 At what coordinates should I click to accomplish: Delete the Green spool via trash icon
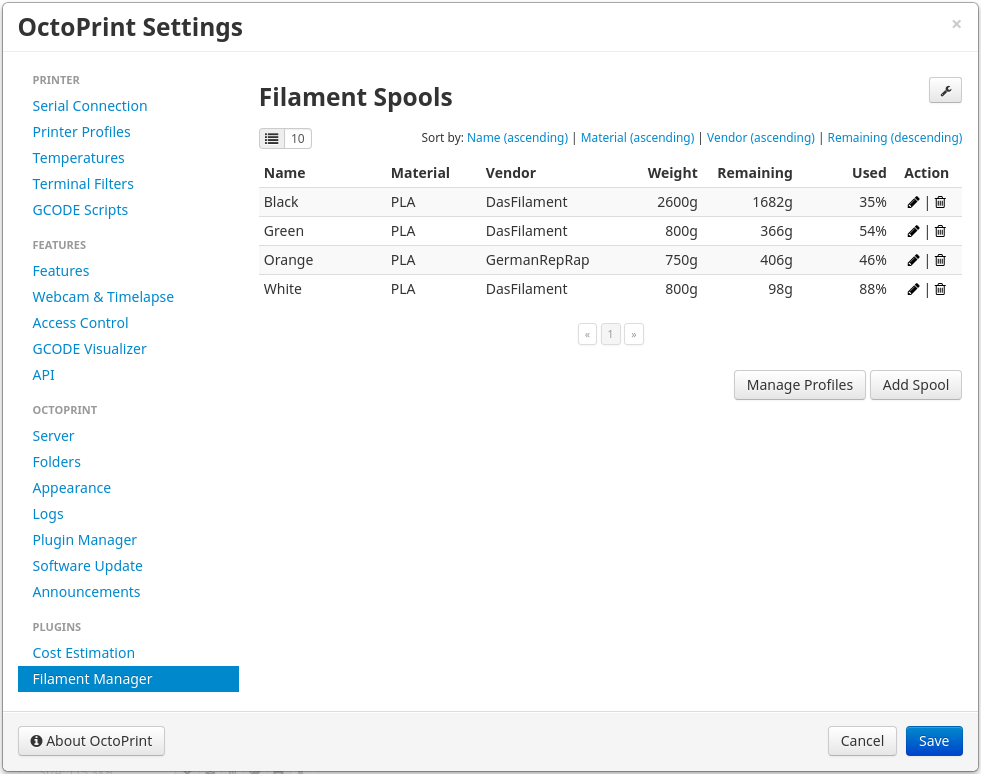click(x=940, y=231)
